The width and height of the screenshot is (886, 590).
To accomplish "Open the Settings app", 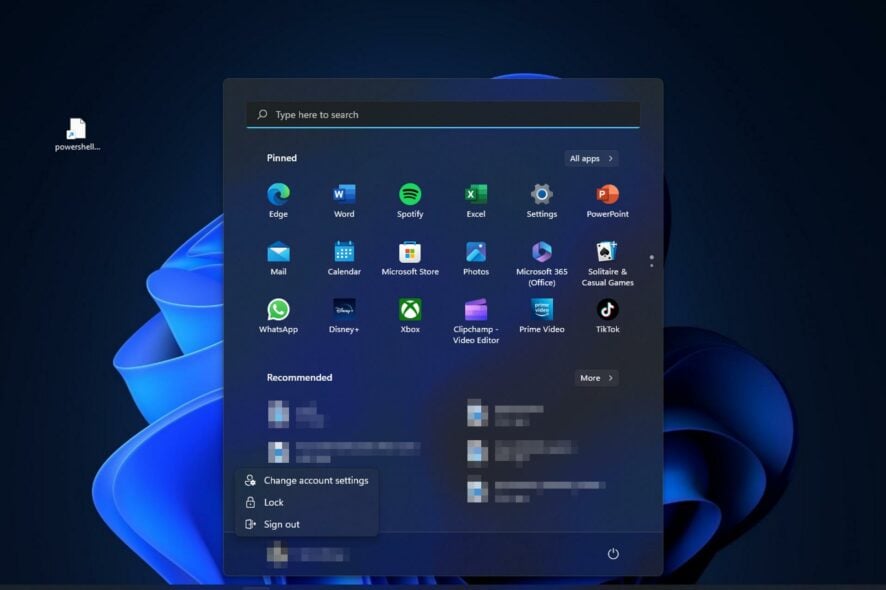I will coord(541,201).
